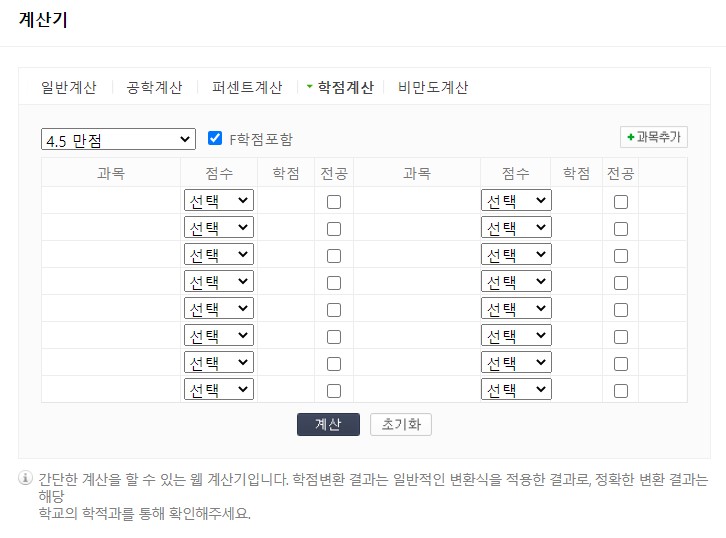726x538 pixels.
Task: Open the third-row right 점수 dropdown
Action: [x=516, y=254]
